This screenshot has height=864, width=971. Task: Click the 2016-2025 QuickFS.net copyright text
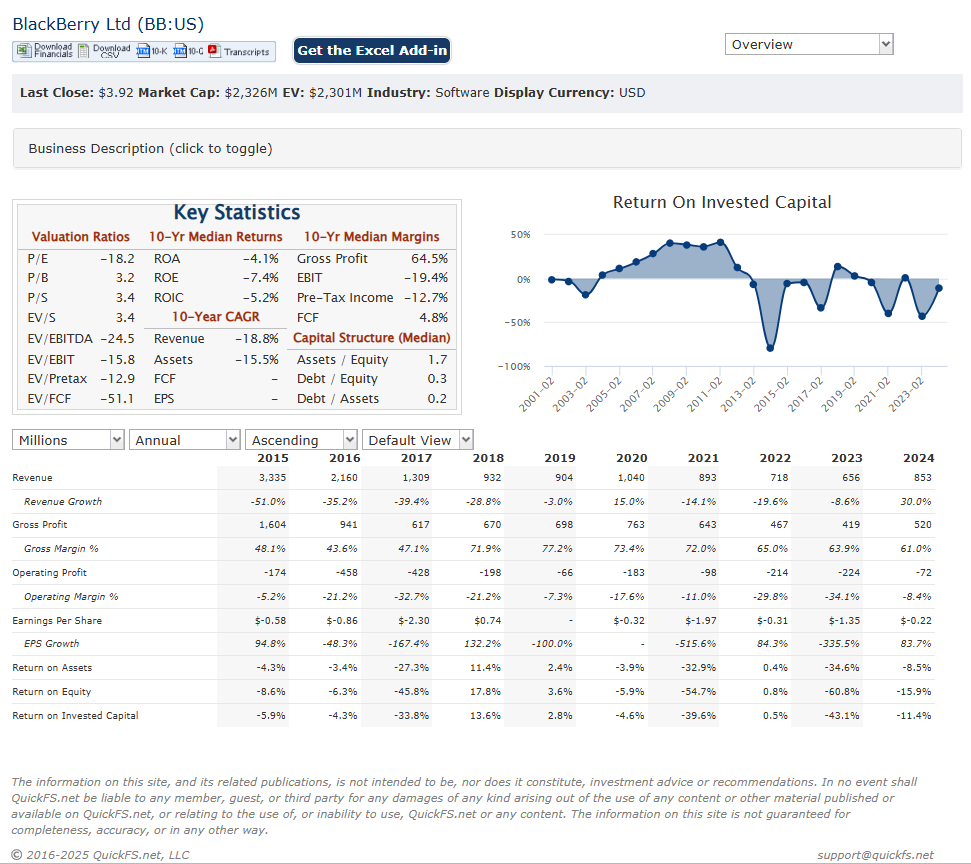click(x=100, y=855)
